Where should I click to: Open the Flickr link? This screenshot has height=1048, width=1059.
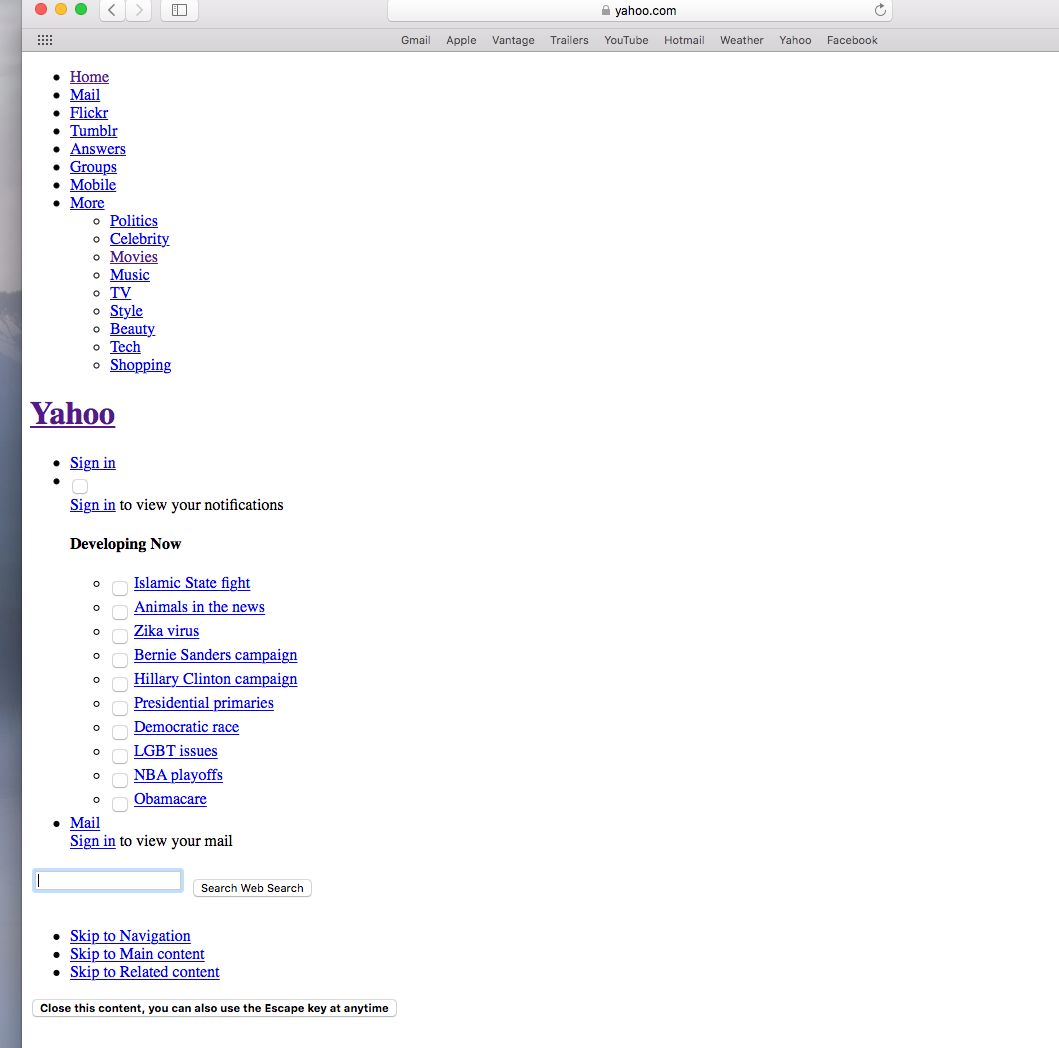click(x=89, y=113)
